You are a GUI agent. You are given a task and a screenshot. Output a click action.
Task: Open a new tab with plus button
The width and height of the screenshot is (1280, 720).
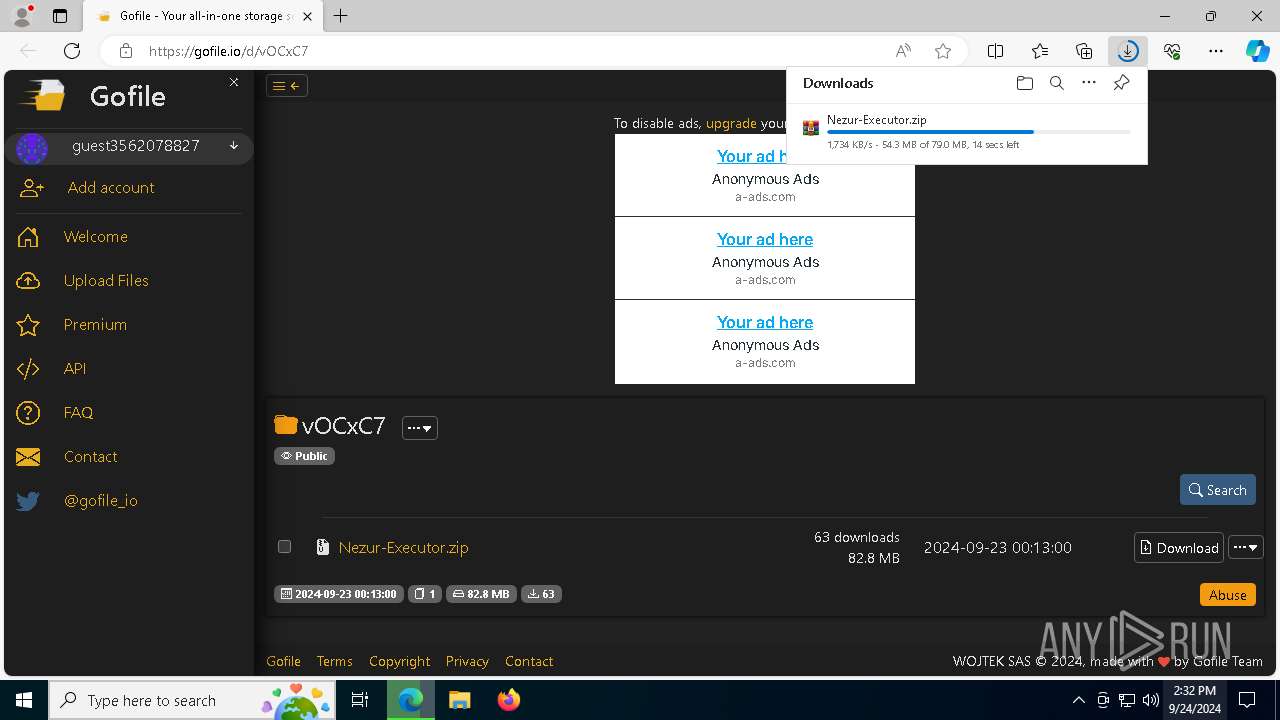pos(340,16)
